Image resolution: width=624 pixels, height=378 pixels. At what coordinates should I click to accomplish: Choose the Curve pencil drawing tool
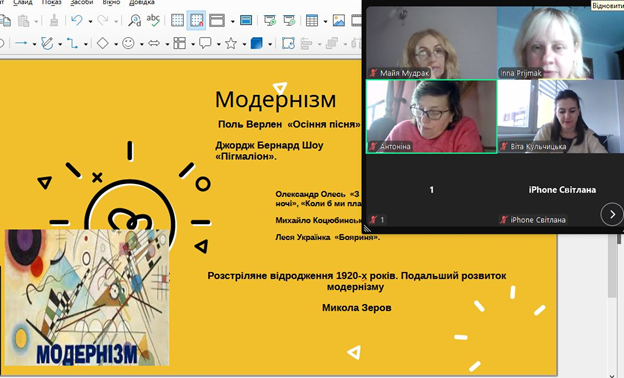[x=47, y=43]
